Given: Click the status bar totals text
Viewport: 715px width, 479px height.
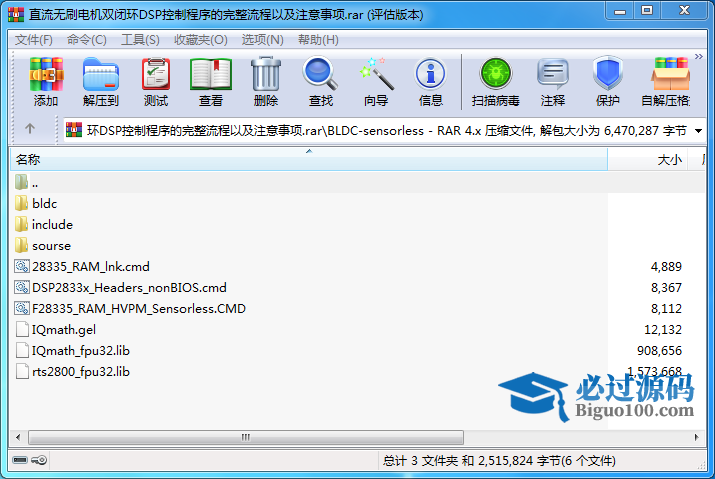Looking at the screenshot, I should (499, 461).
